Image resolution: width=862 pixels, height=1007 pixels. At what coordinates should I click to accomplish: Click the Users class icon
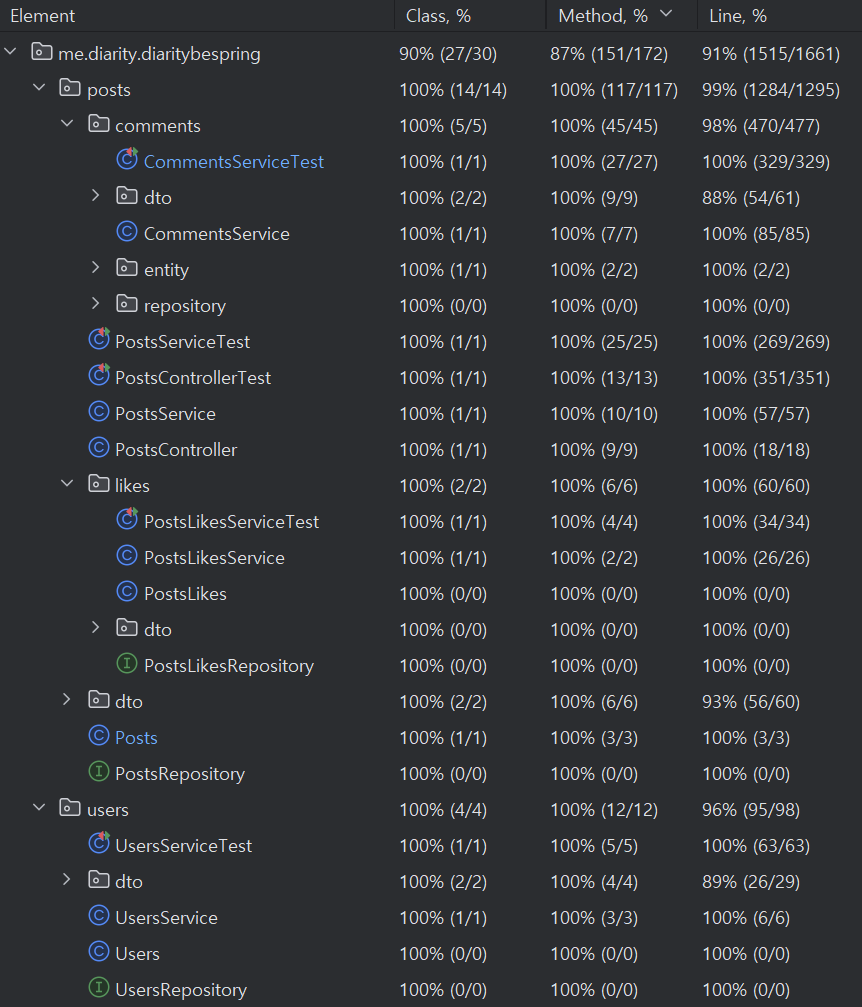click(x=98, y=951)
